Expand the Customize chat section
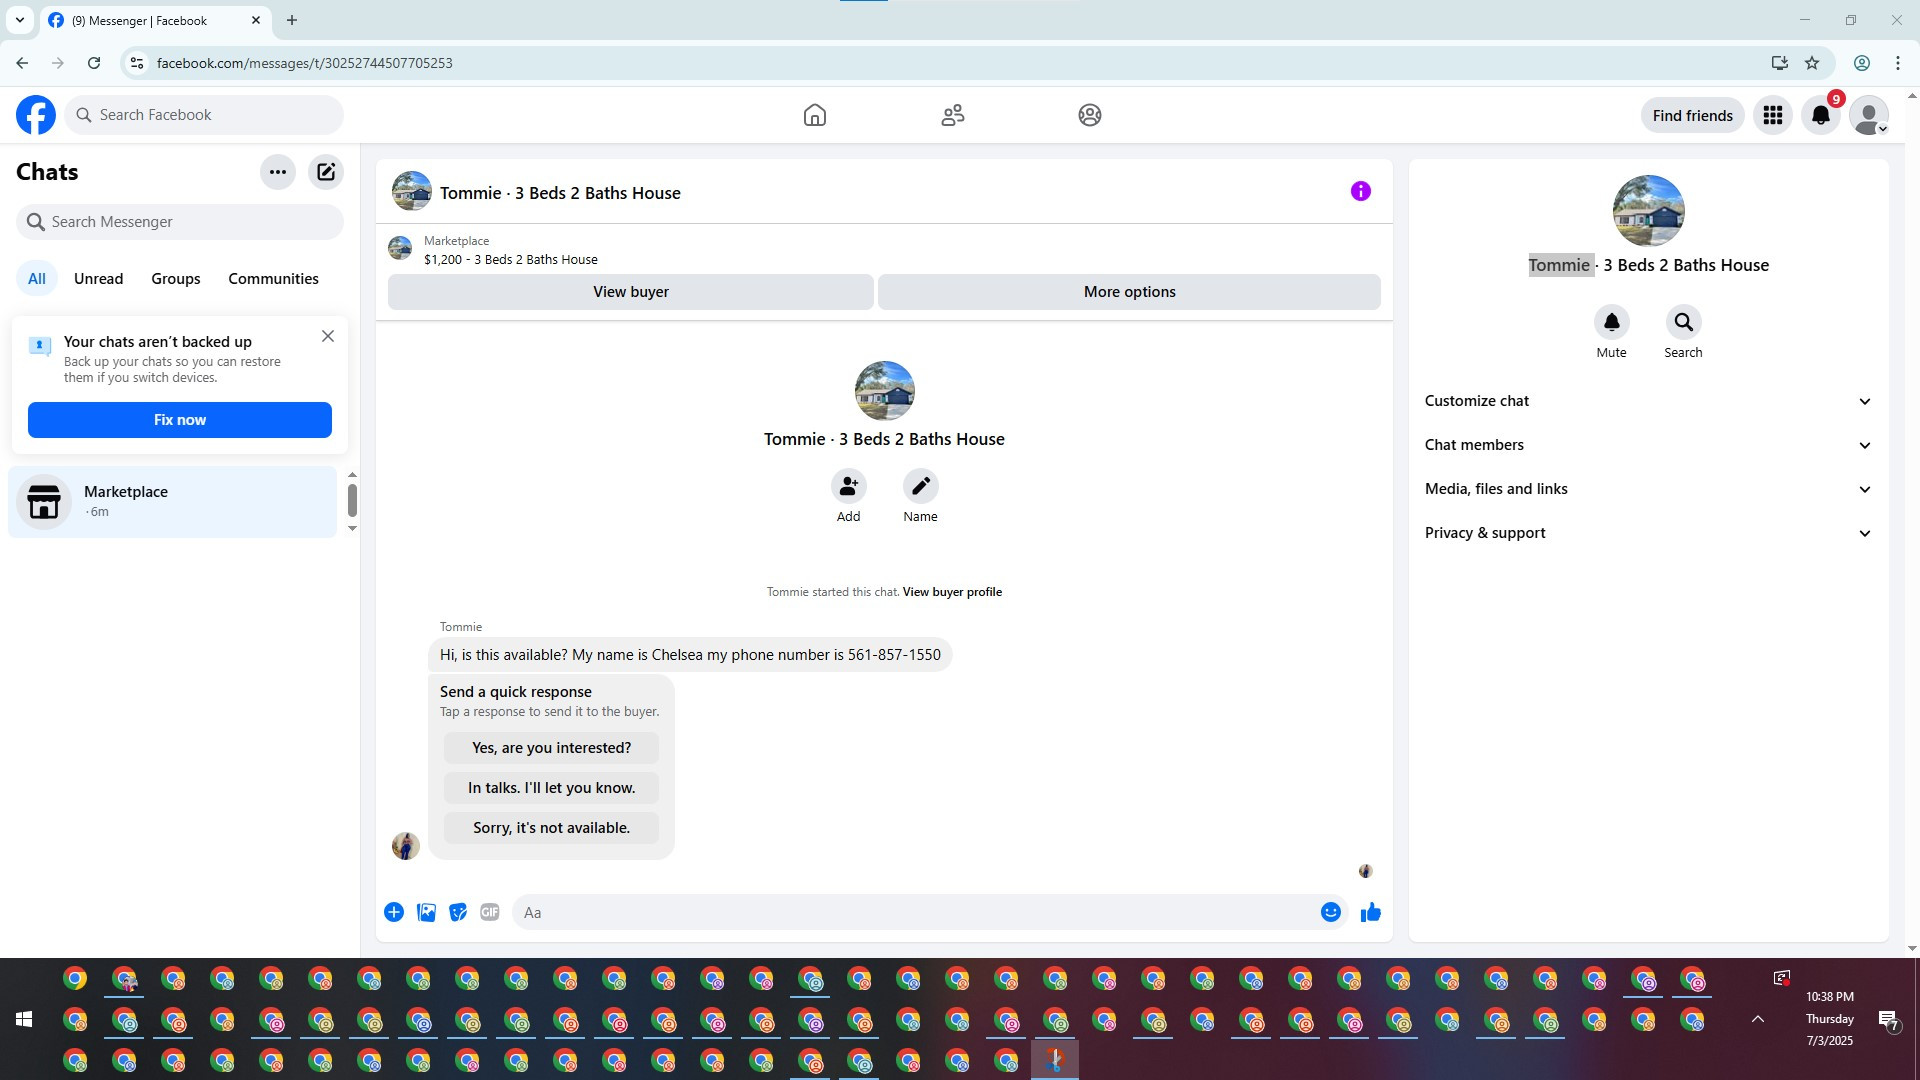Screen dimensions: 1920x1080 click(x=1647, y=401)
